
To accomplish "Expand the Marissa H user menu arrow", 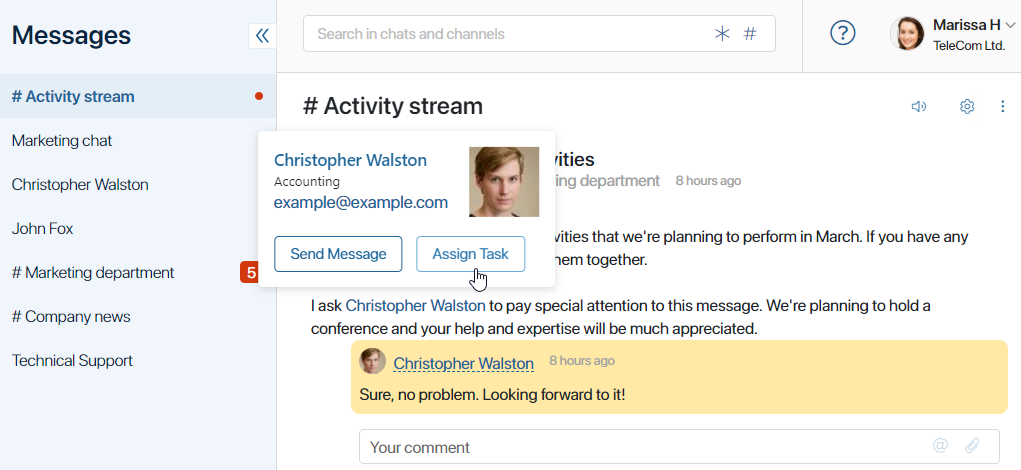I will pos(1010,25).
